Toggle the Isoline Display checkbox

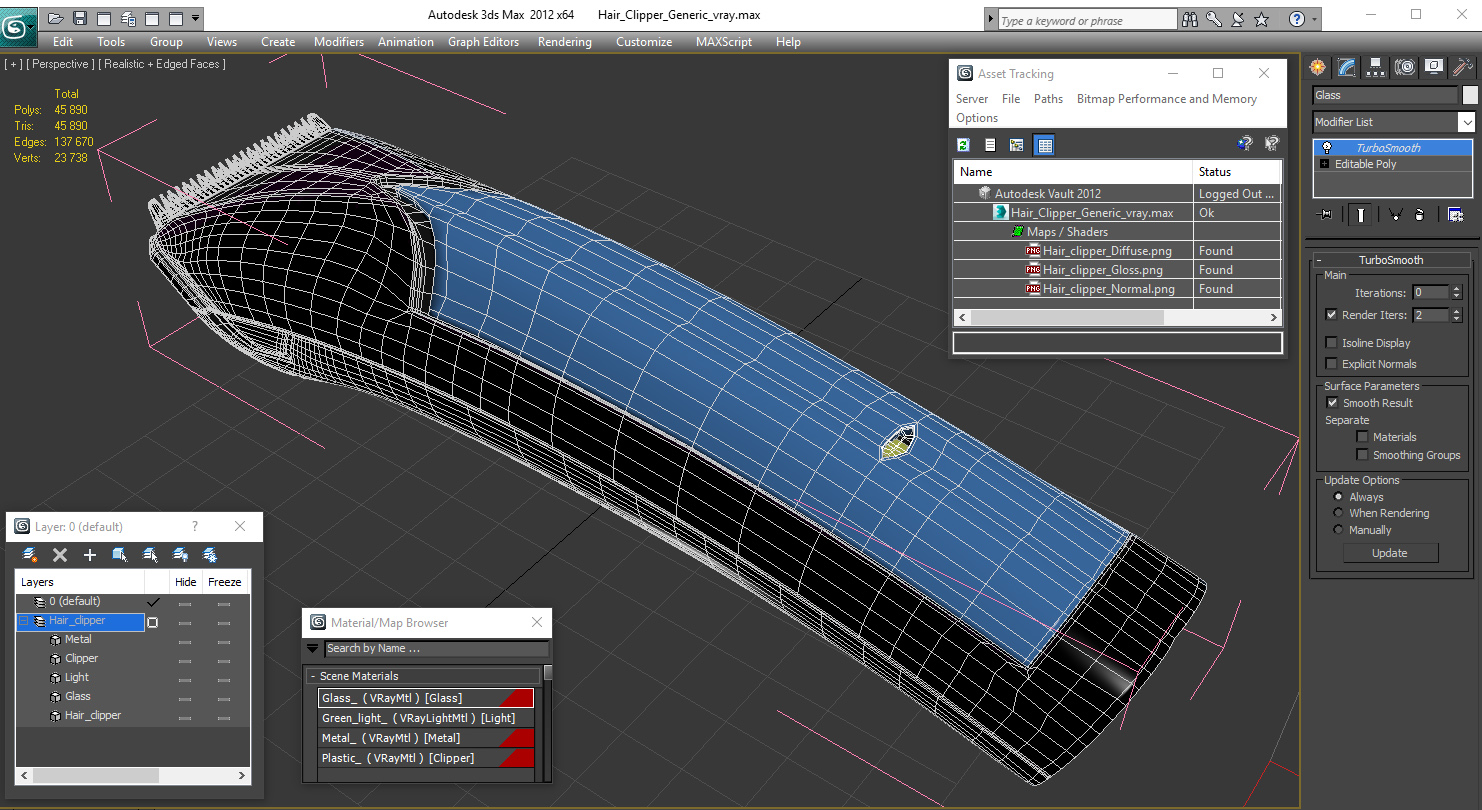click(1331, 343)
